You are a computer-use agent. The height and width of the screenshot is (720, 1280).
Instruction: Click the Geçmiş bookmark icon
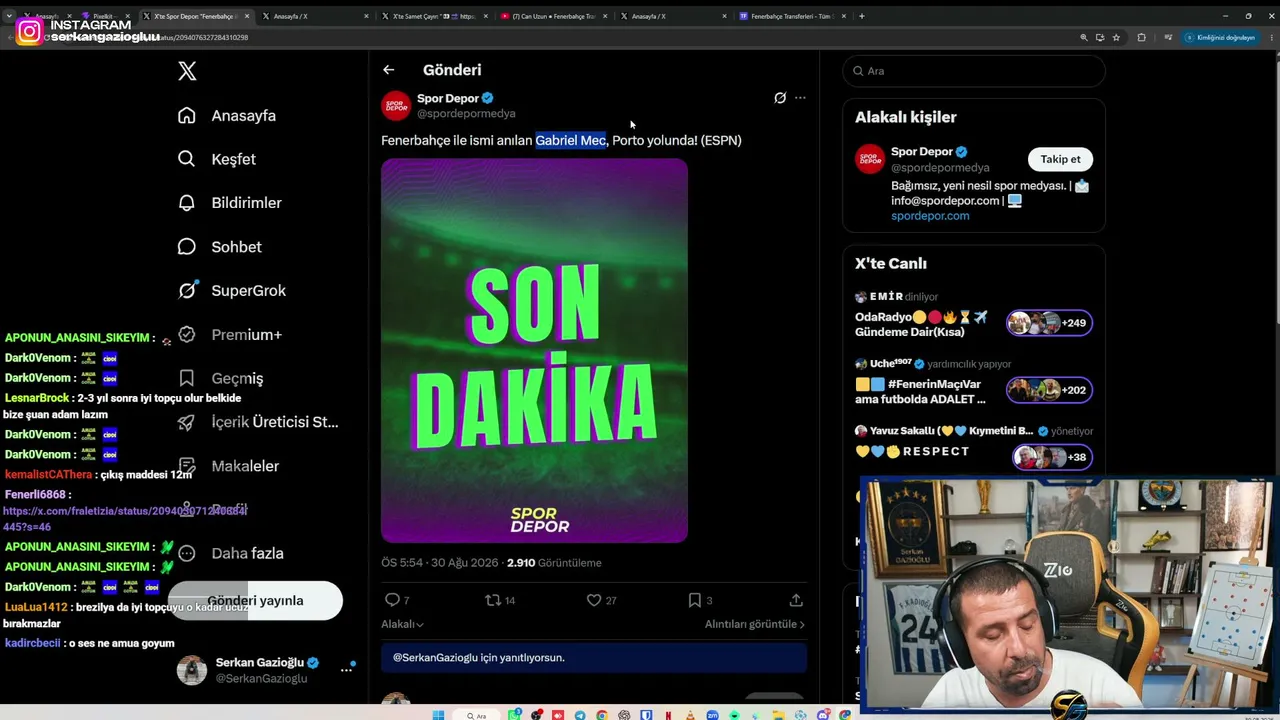pyautogui.click(x=186, y=378)
